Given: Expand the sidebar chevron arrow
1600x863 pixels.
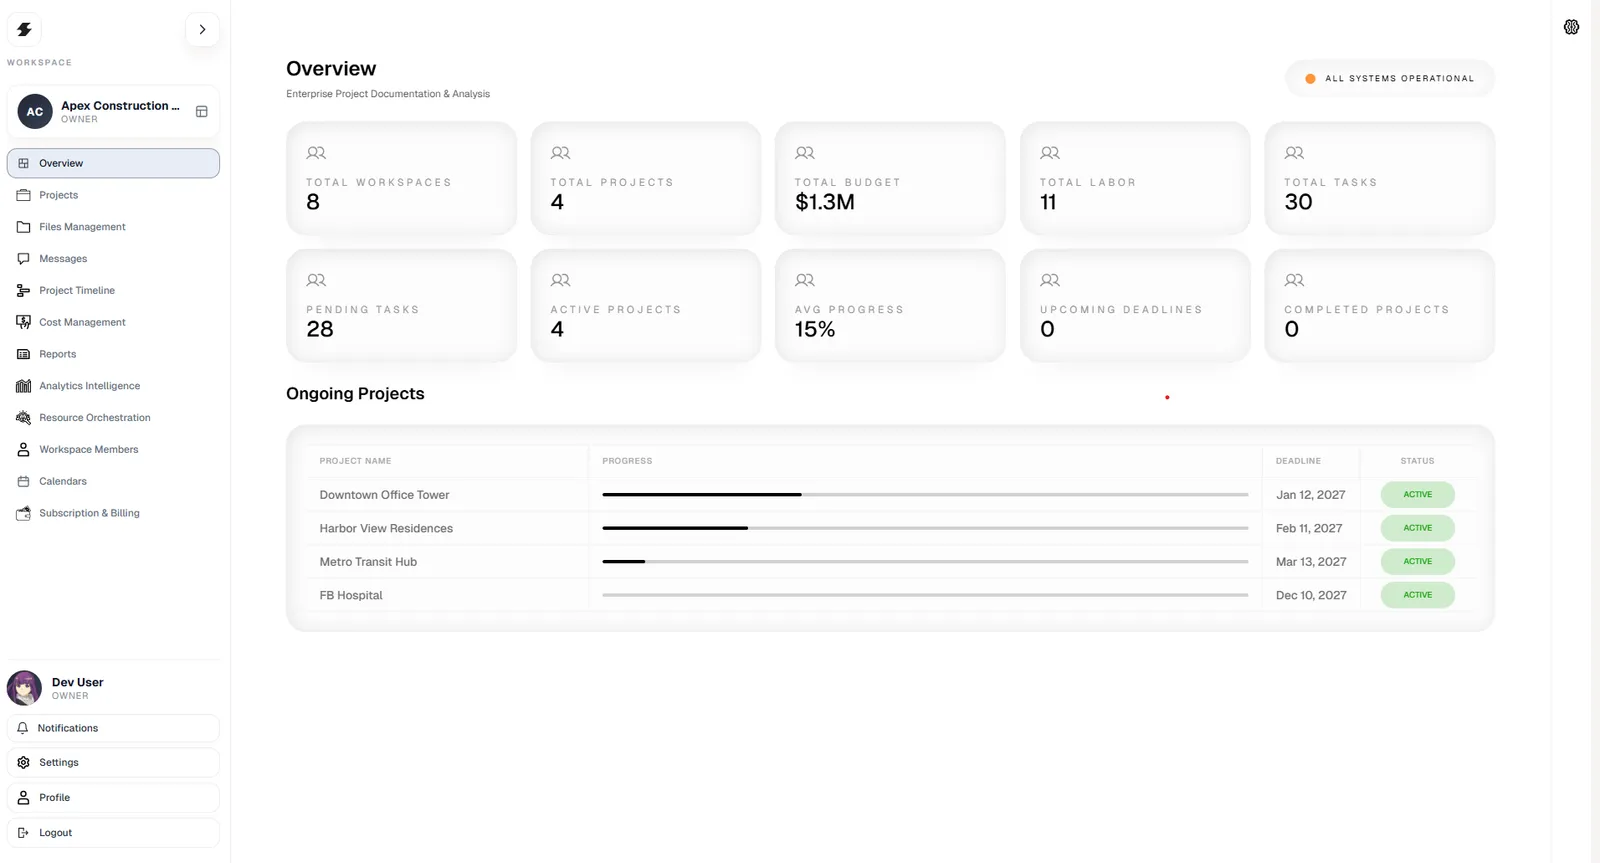Looking at the screenshot, I should (202, 29).
